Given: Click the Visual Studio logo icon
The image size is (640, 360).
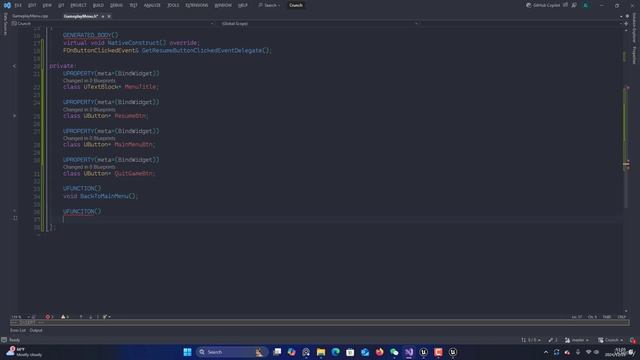Looking at the screenshot, I should [7, 5].
